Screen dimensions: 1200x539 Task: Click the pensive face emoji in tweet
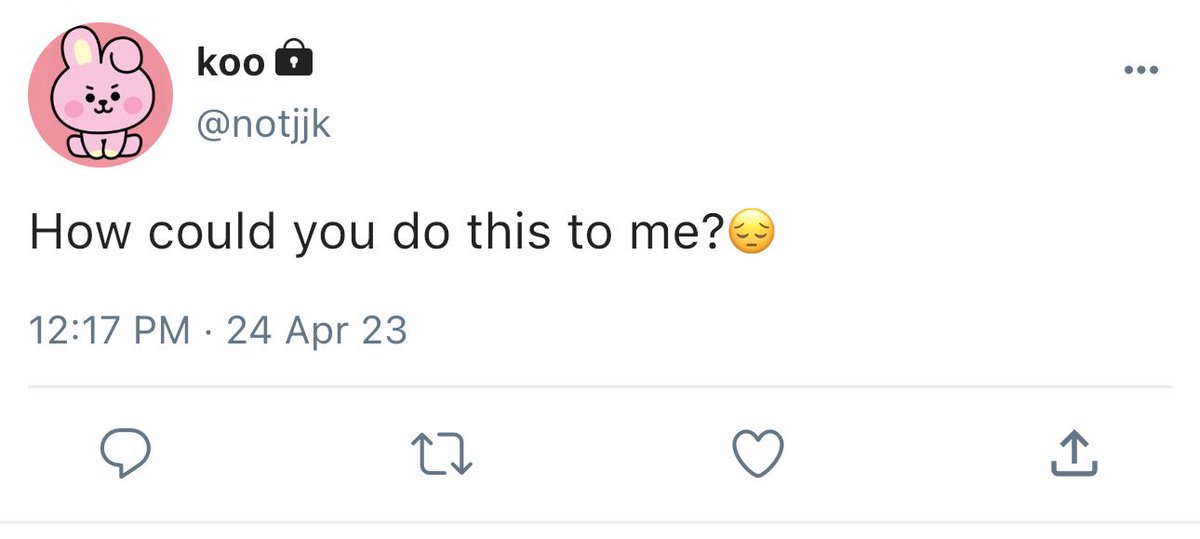coord(754,233)
